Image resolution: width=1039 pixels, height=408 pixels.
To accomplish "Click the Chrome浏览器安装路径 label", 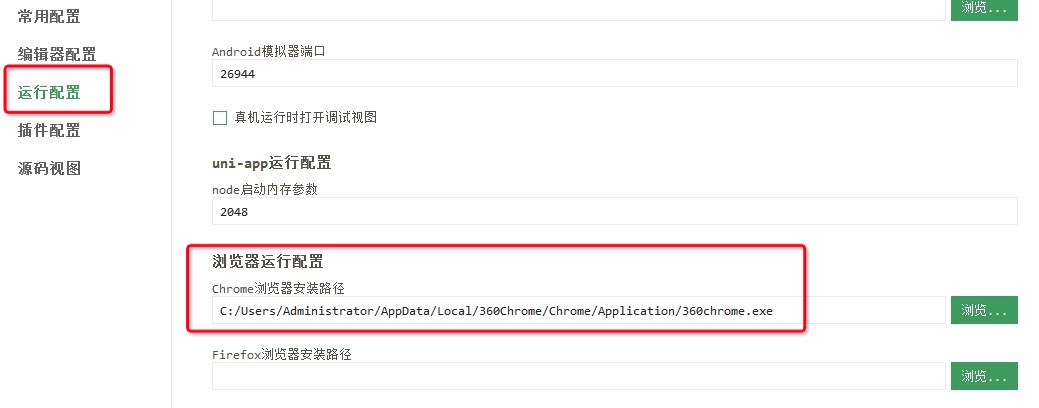I will (278, 288).
